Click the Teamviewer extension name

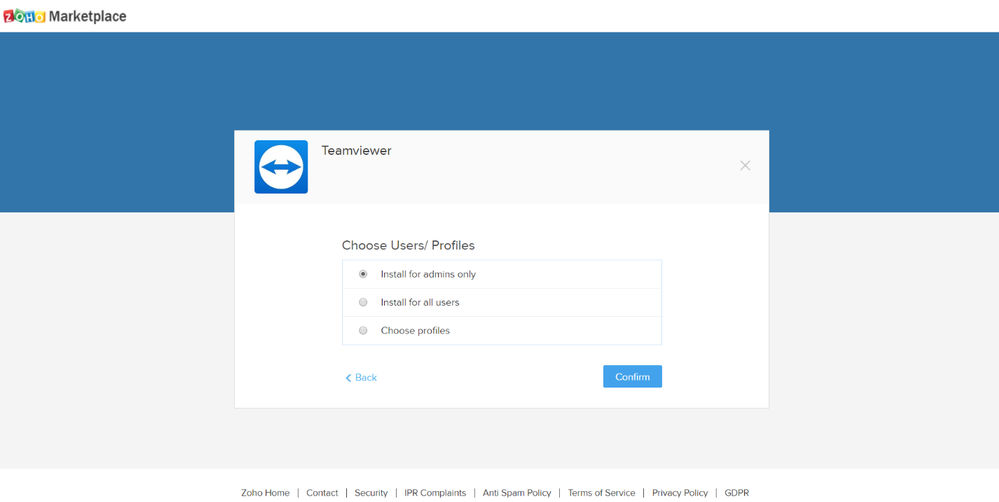(356, 151)
